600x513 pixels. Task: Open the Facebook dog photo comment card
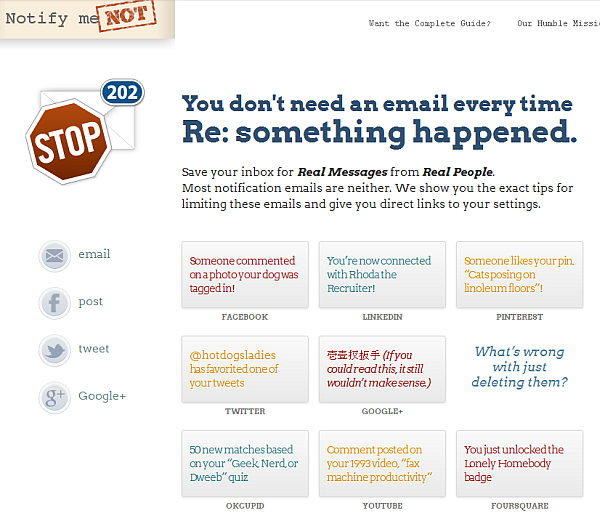click(x=245, y=274)
